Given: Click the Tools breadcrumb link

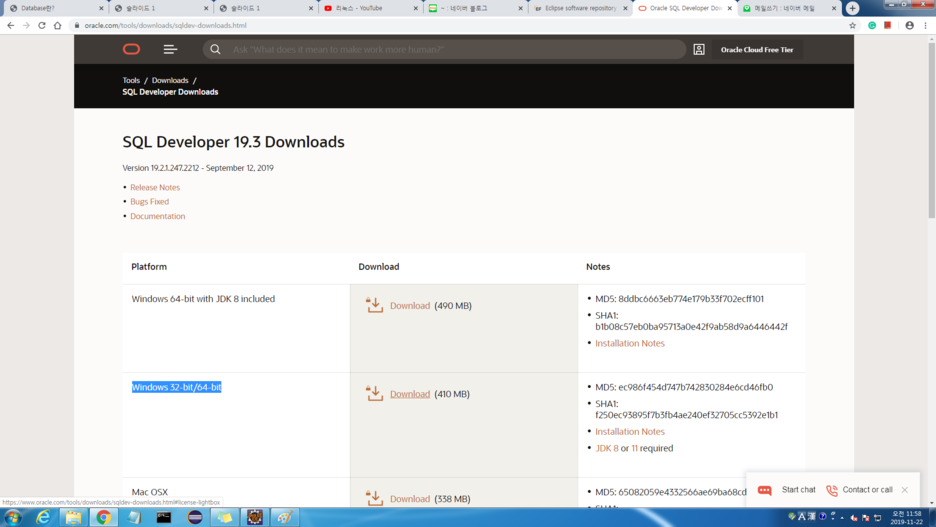Looking at the screenshot, I should pos(131,80).
